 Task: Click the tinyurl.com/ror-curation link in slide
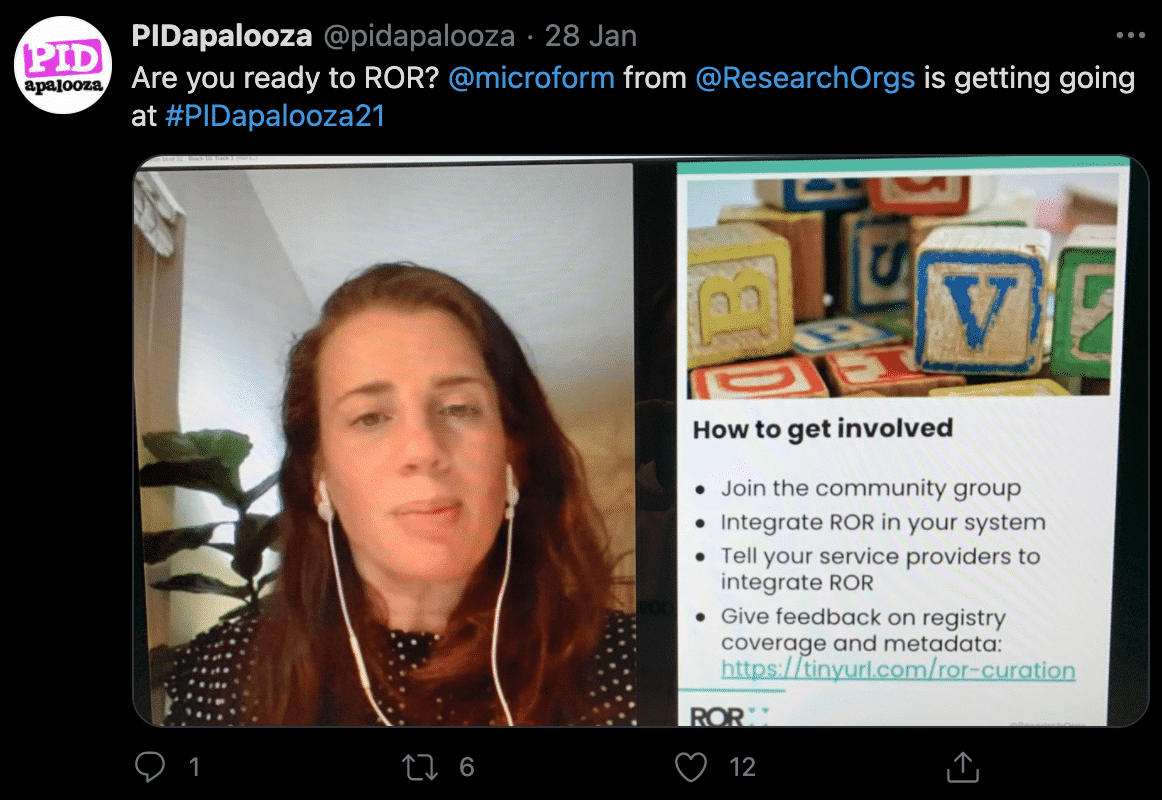click(x=897, y=670)
